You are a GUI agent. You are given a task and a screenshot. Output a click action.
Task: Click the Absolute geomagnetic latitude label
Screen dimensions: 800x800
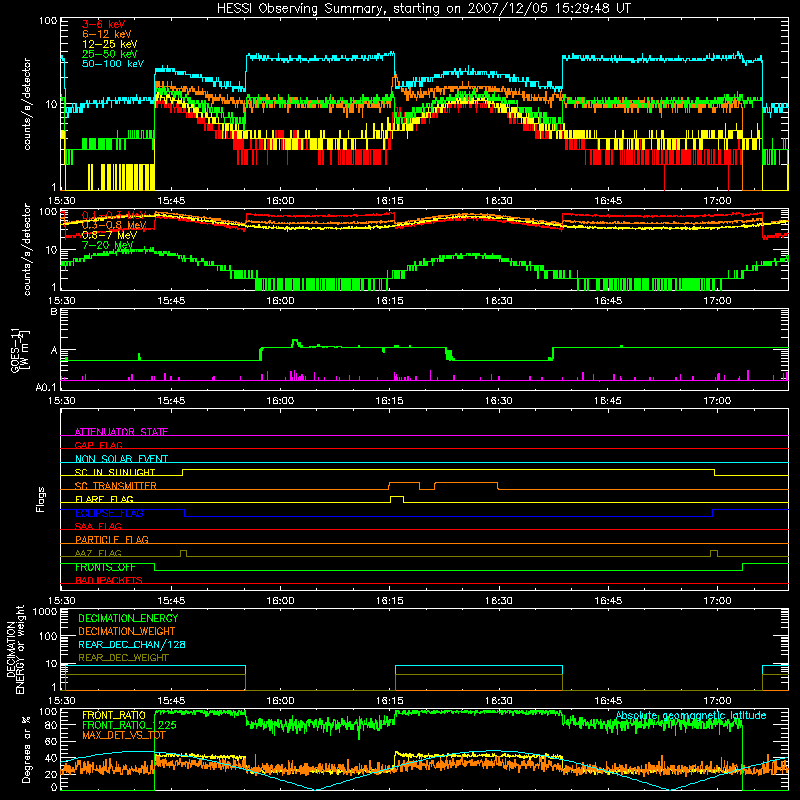(691, 715)
